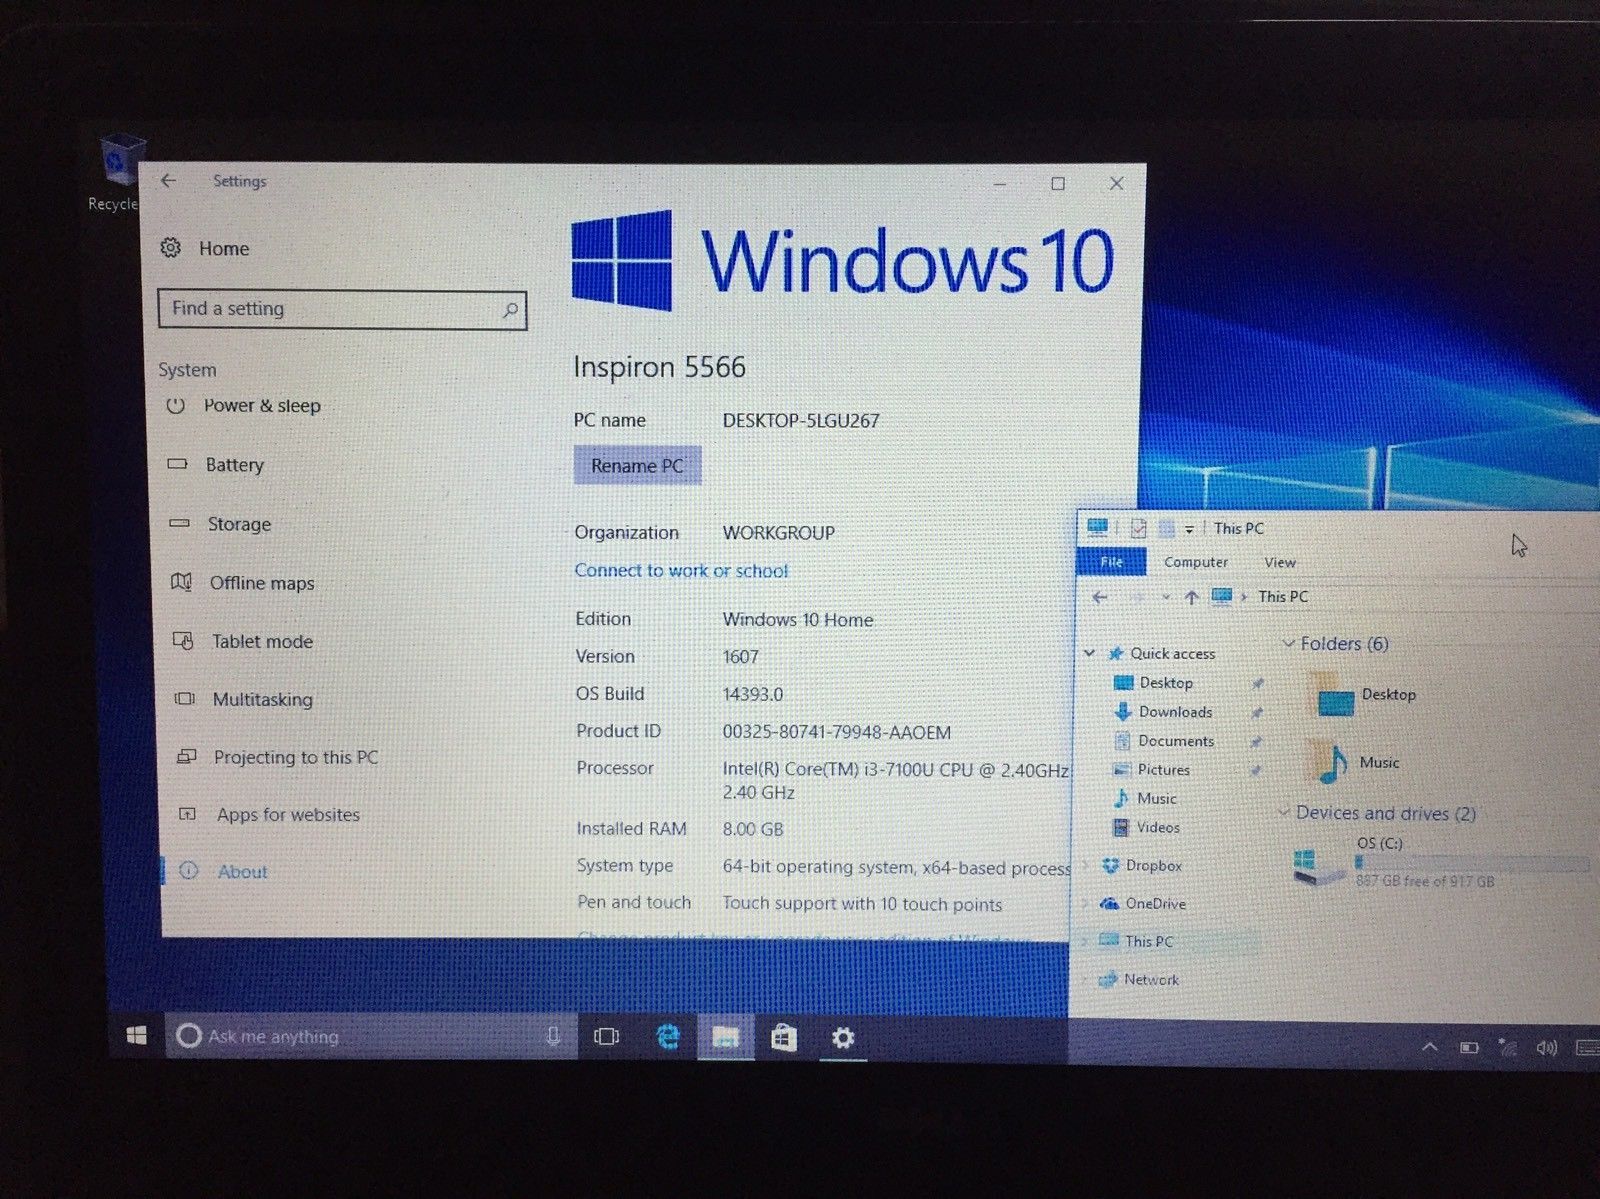This screenshot has width=1600, height=1199.
Task: Collapse the Devices and drives (2) group
Action: pyautogui.click(x=1285, y=813)
